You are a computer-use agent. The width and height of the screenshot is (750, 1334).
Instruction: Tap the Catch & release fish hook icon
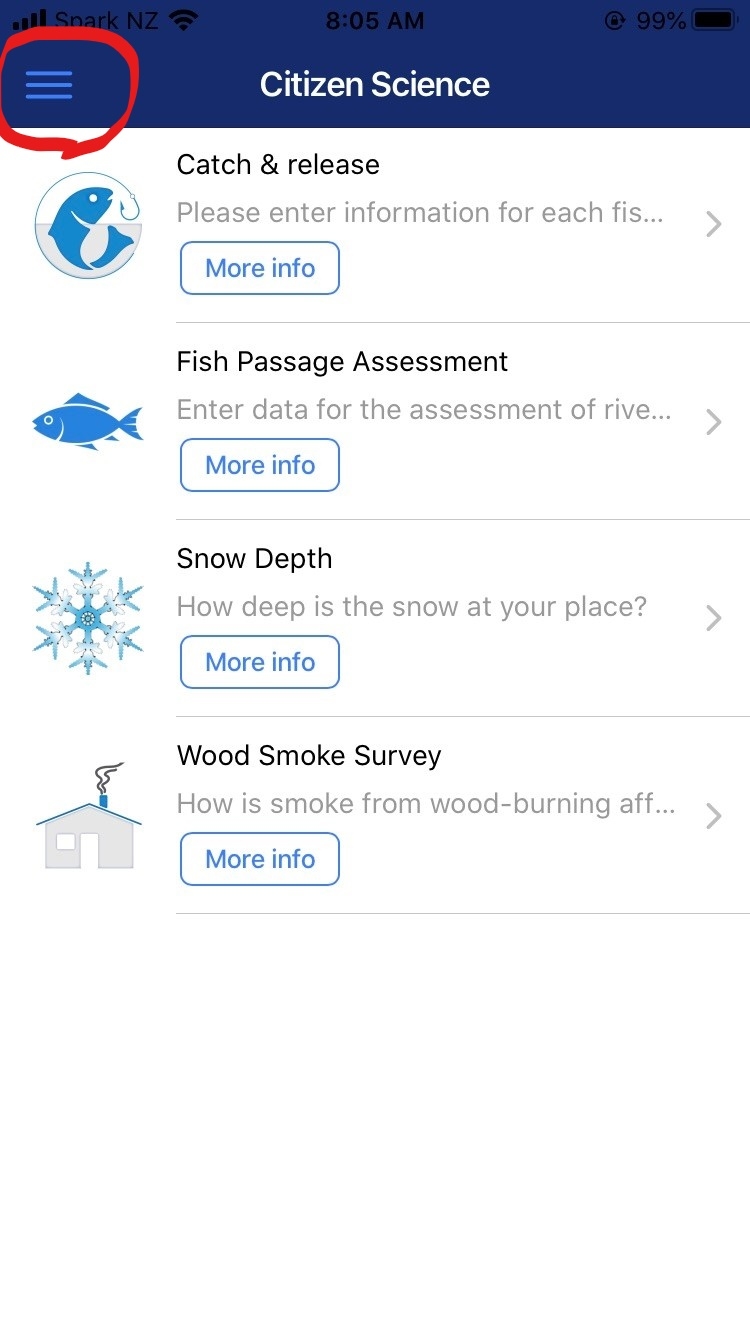(88, 225)
